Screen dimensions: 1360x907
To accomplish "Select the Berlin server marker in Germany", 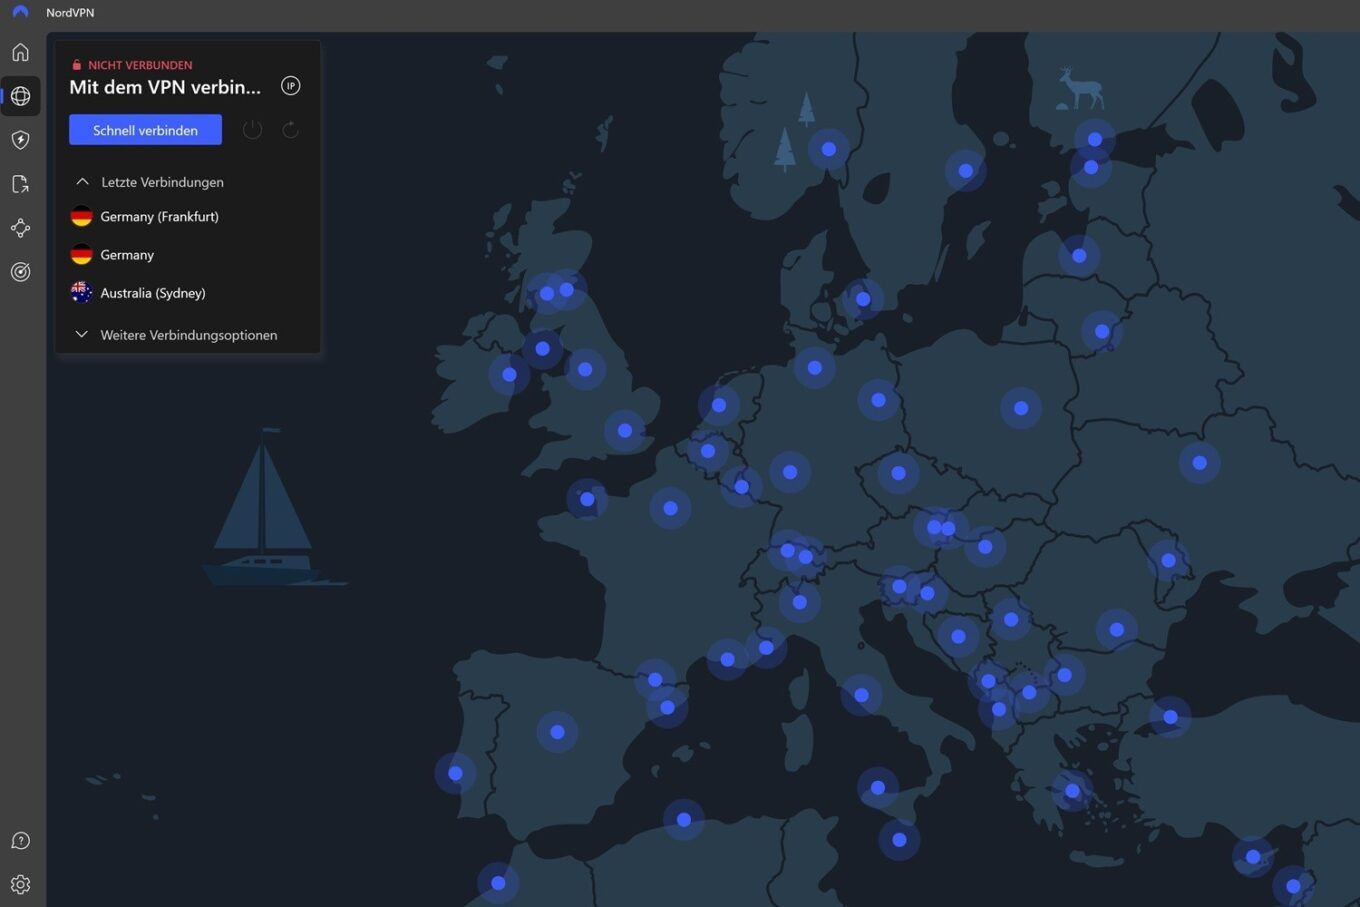I will (x=878, y=400).
